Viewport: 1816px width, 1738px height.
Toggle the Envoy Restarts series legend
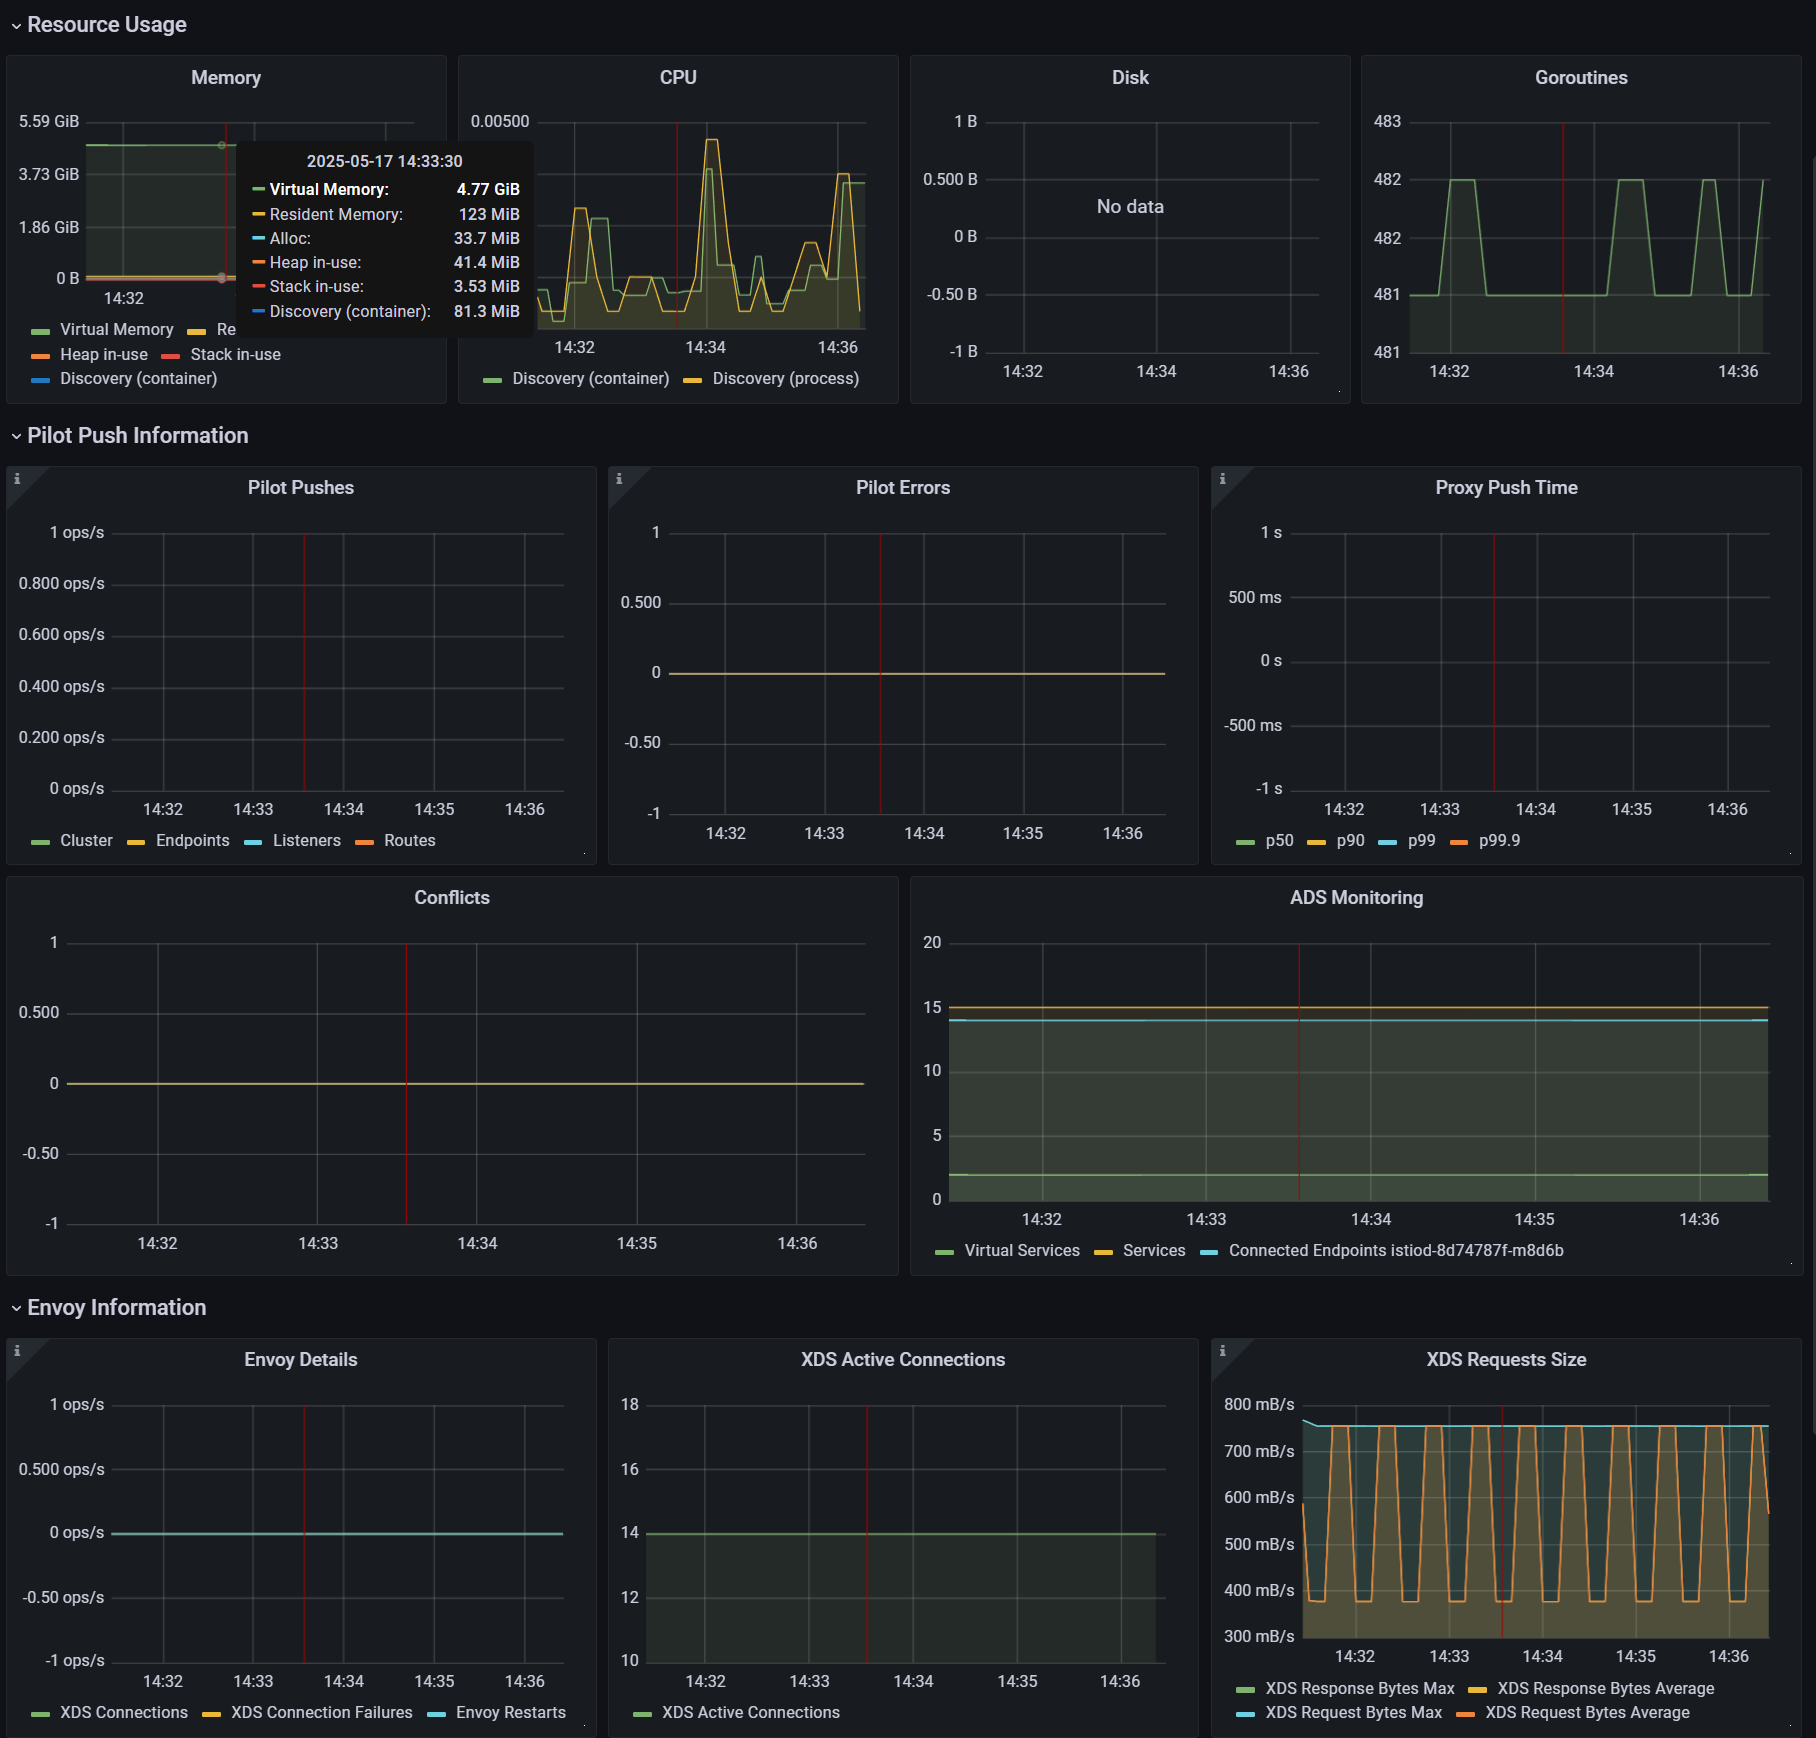511,1713
